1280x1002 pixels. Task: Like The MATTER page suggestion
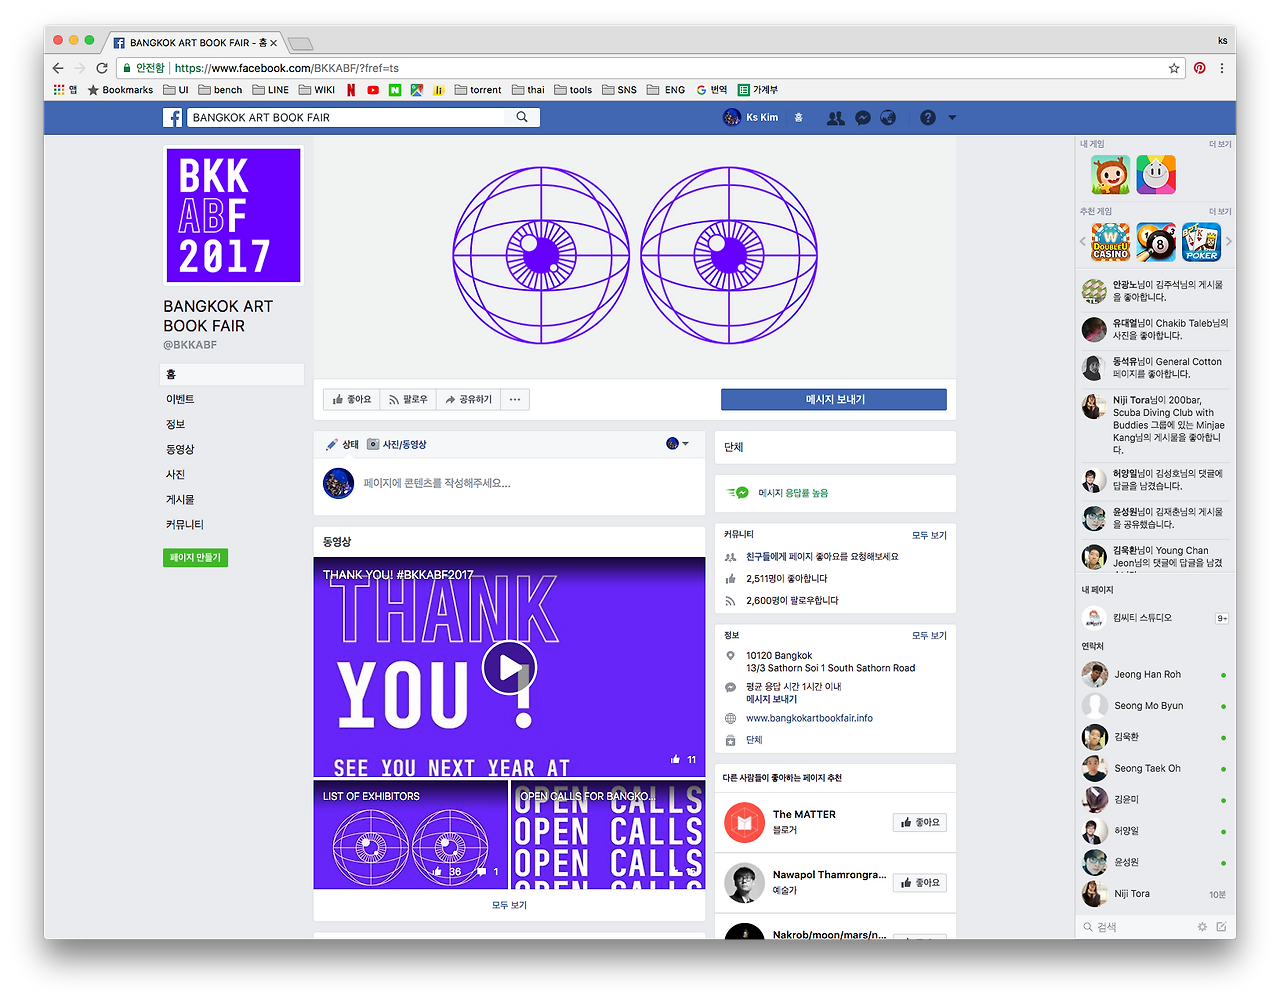pyautogui.click(x=919, y=822)
